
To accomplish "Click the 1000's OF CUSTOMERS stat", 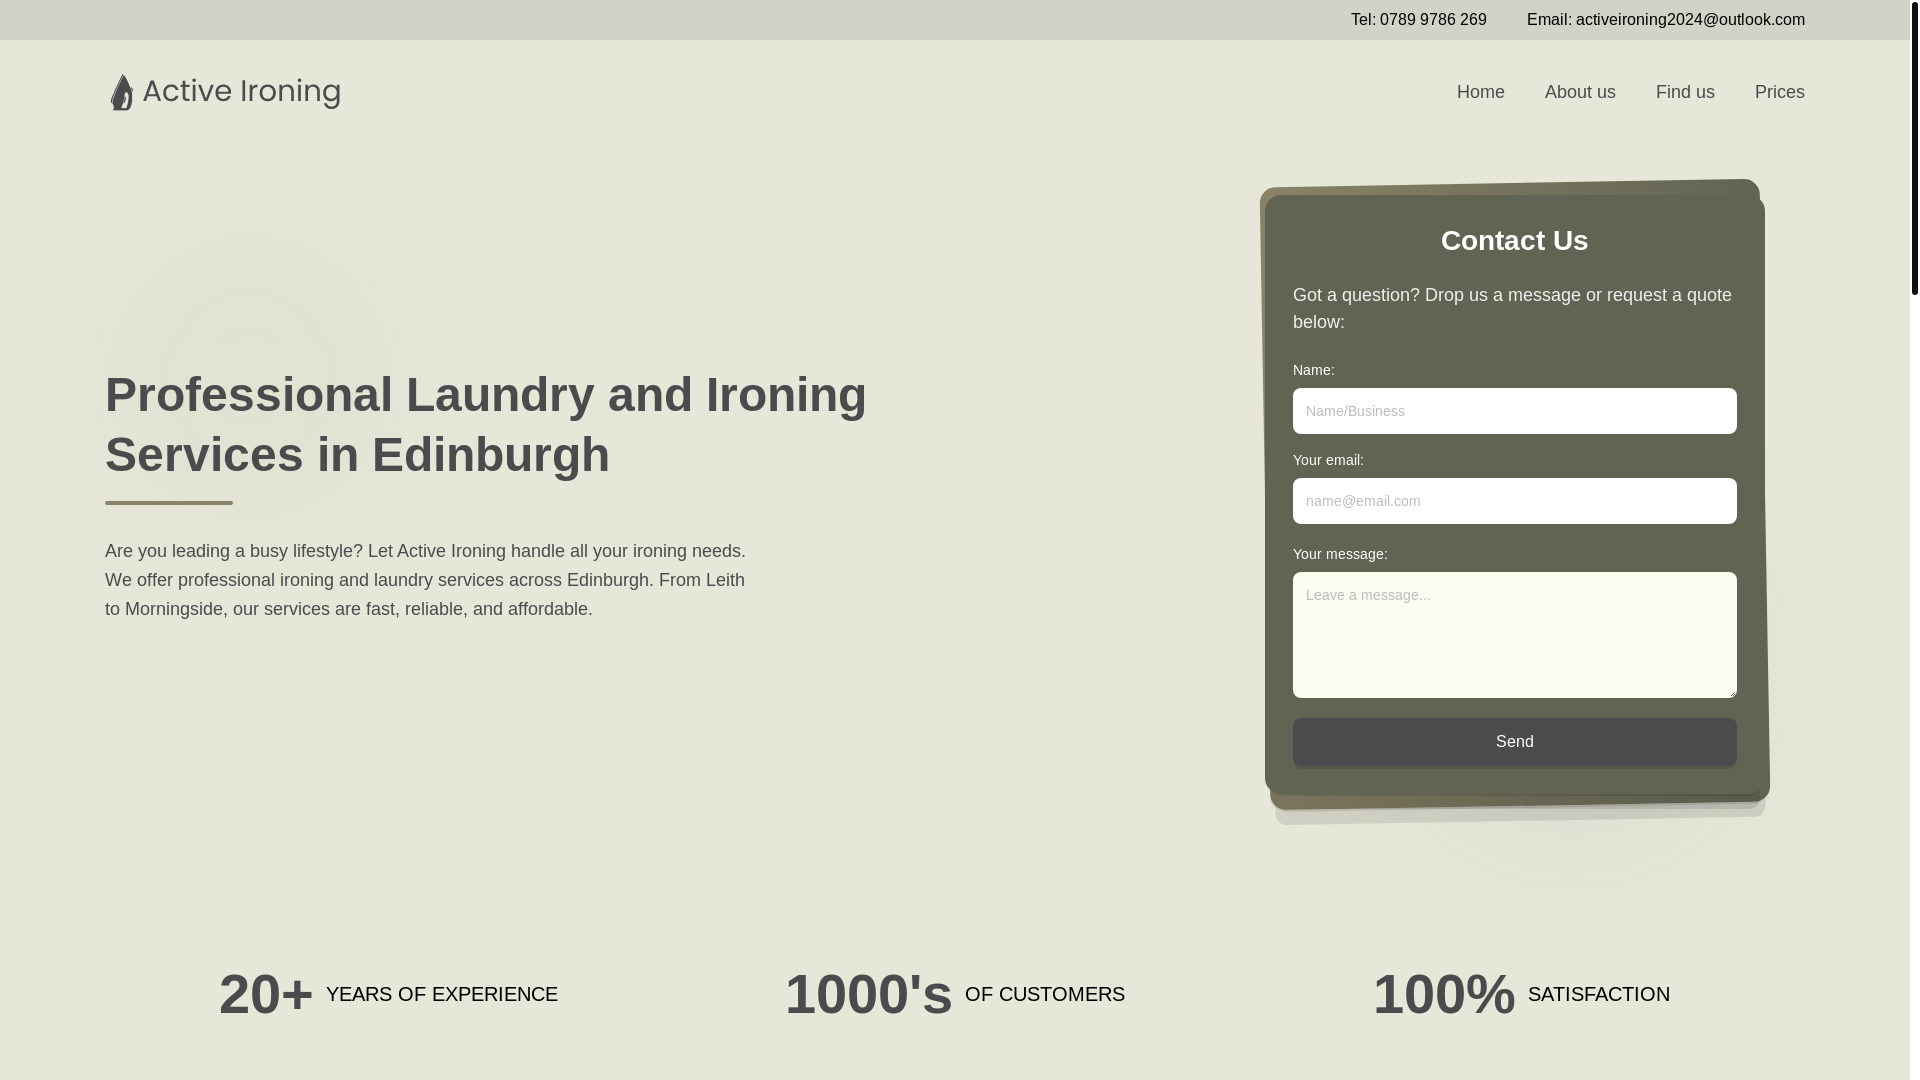I will (x=955, y=994).
